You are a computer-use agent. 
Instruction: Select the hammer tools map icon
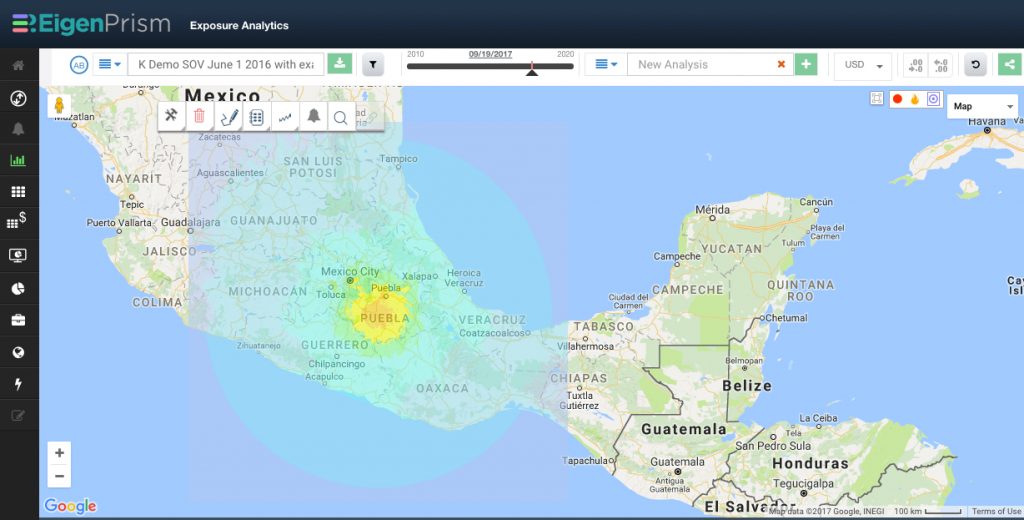tap(171, 116)
